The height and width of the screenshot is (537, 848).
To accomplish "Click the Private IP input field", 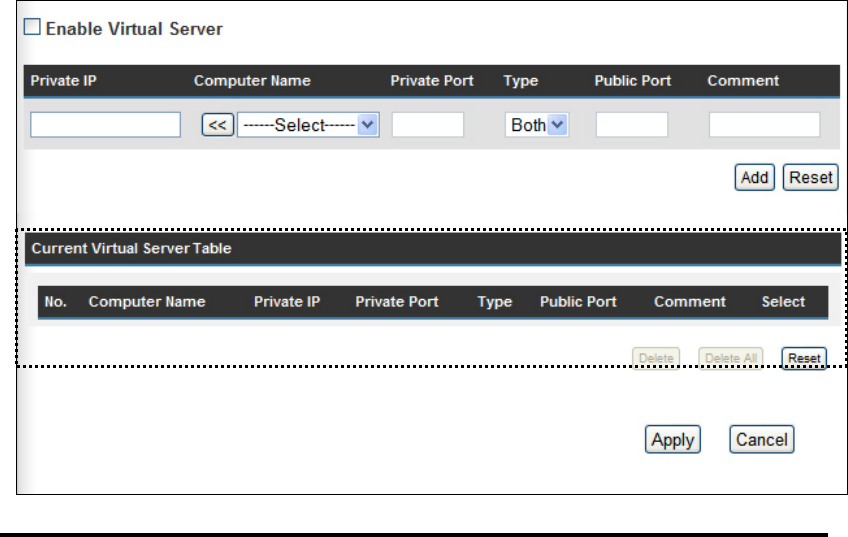I will point(105,125).
